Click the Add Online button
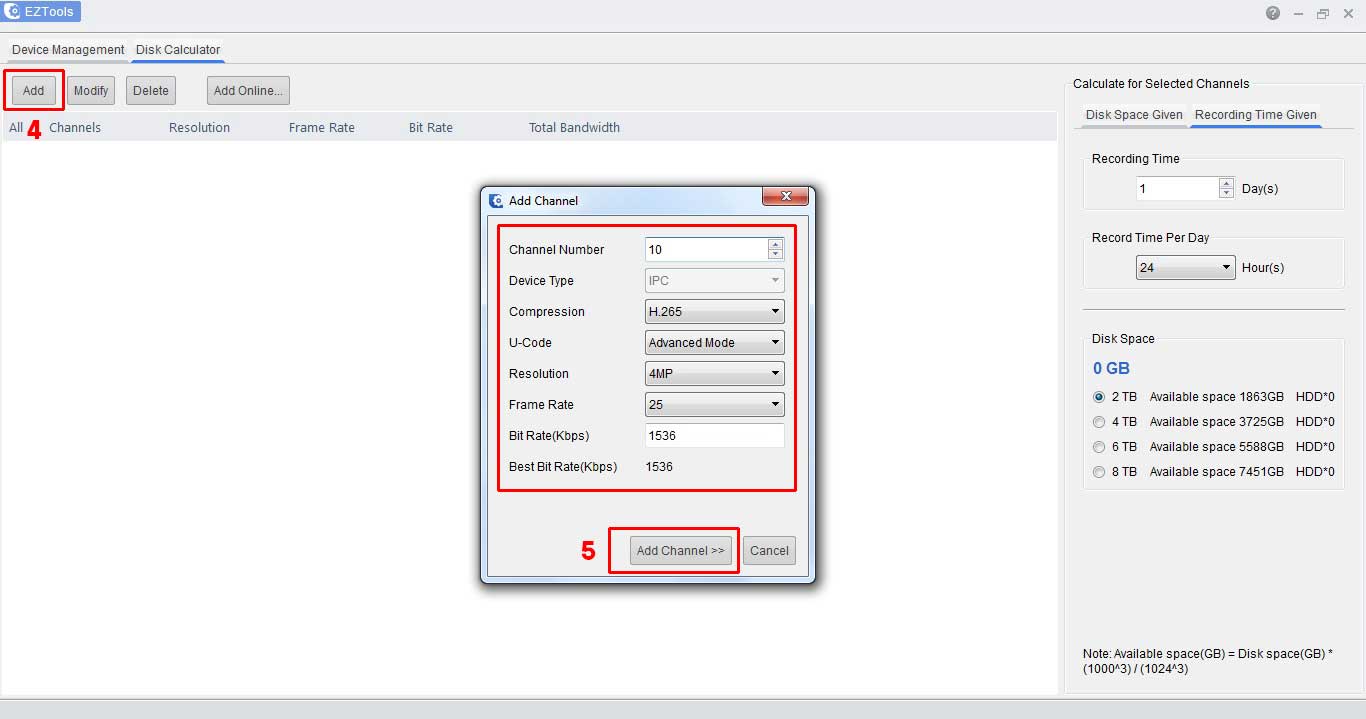1366x719 pixels. pyautogui.click(x=247, y=90)
